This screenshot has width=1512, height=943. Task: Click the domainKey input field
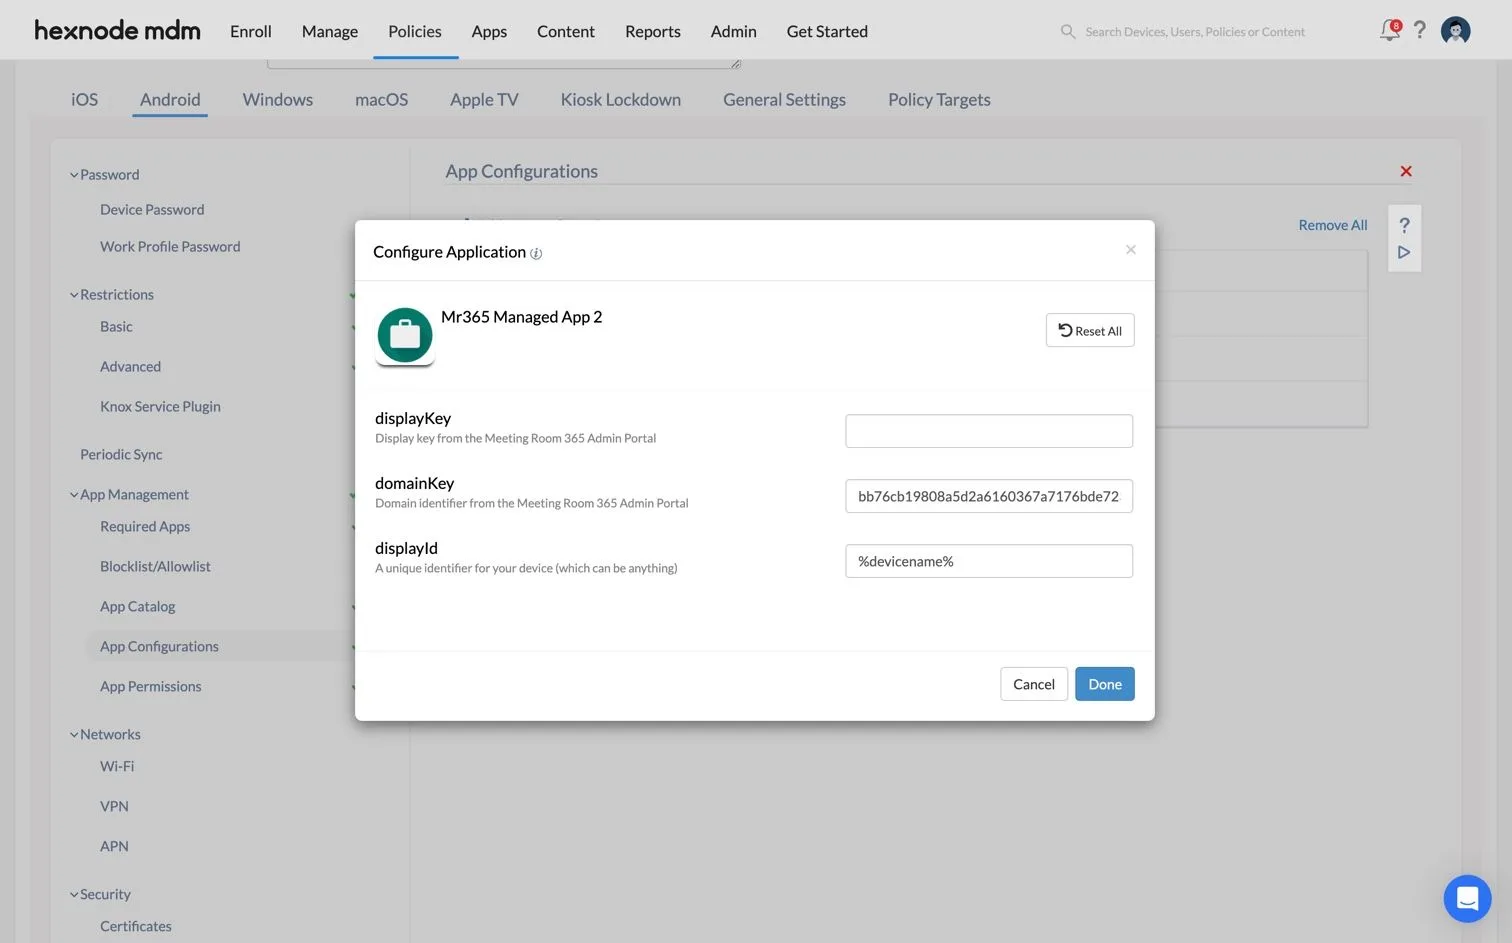(989, 496)
